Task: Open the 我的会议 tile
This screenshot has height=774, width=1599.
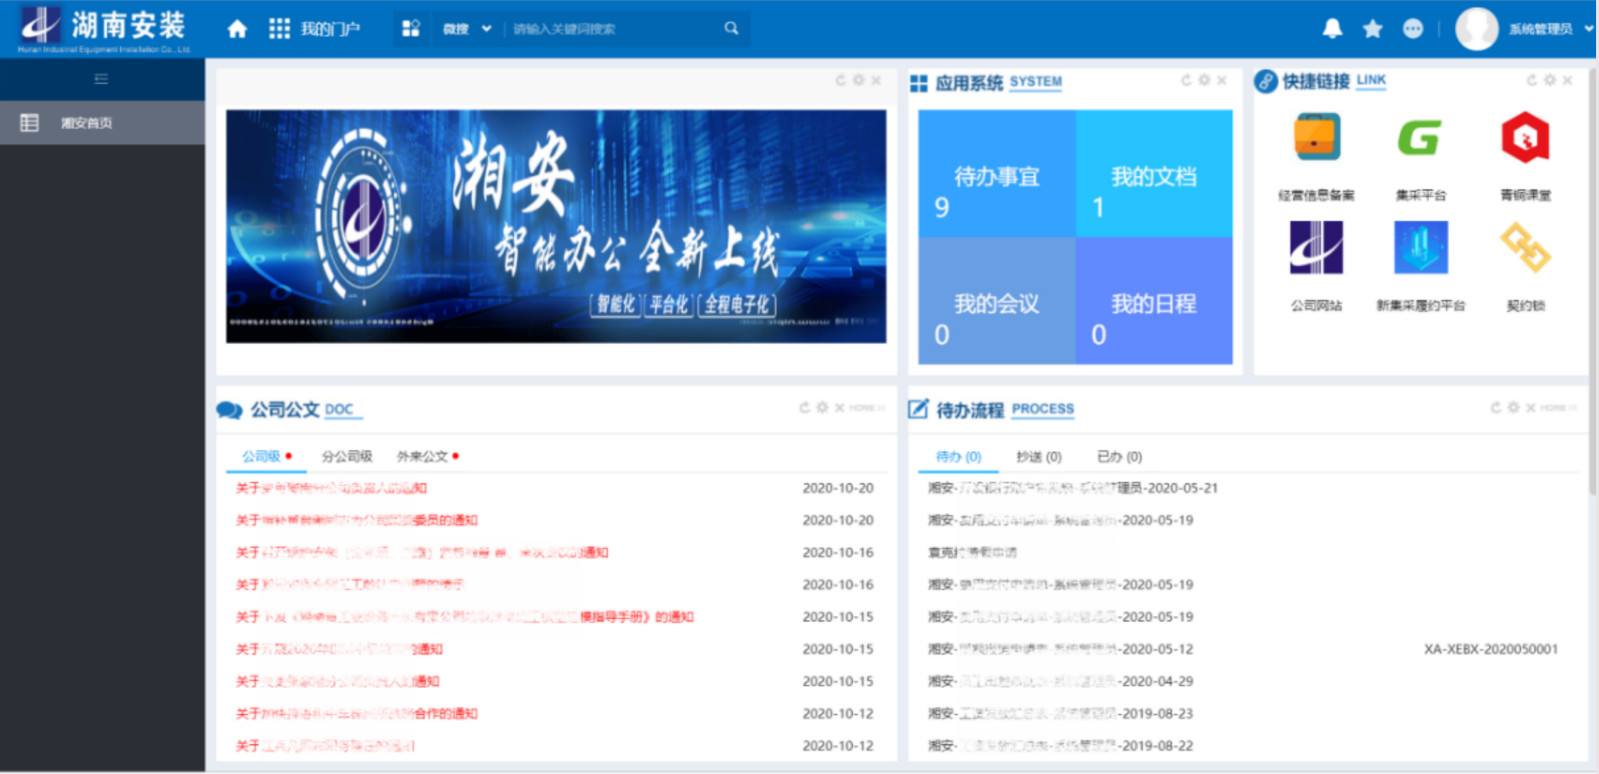Action: pos(997,301)
